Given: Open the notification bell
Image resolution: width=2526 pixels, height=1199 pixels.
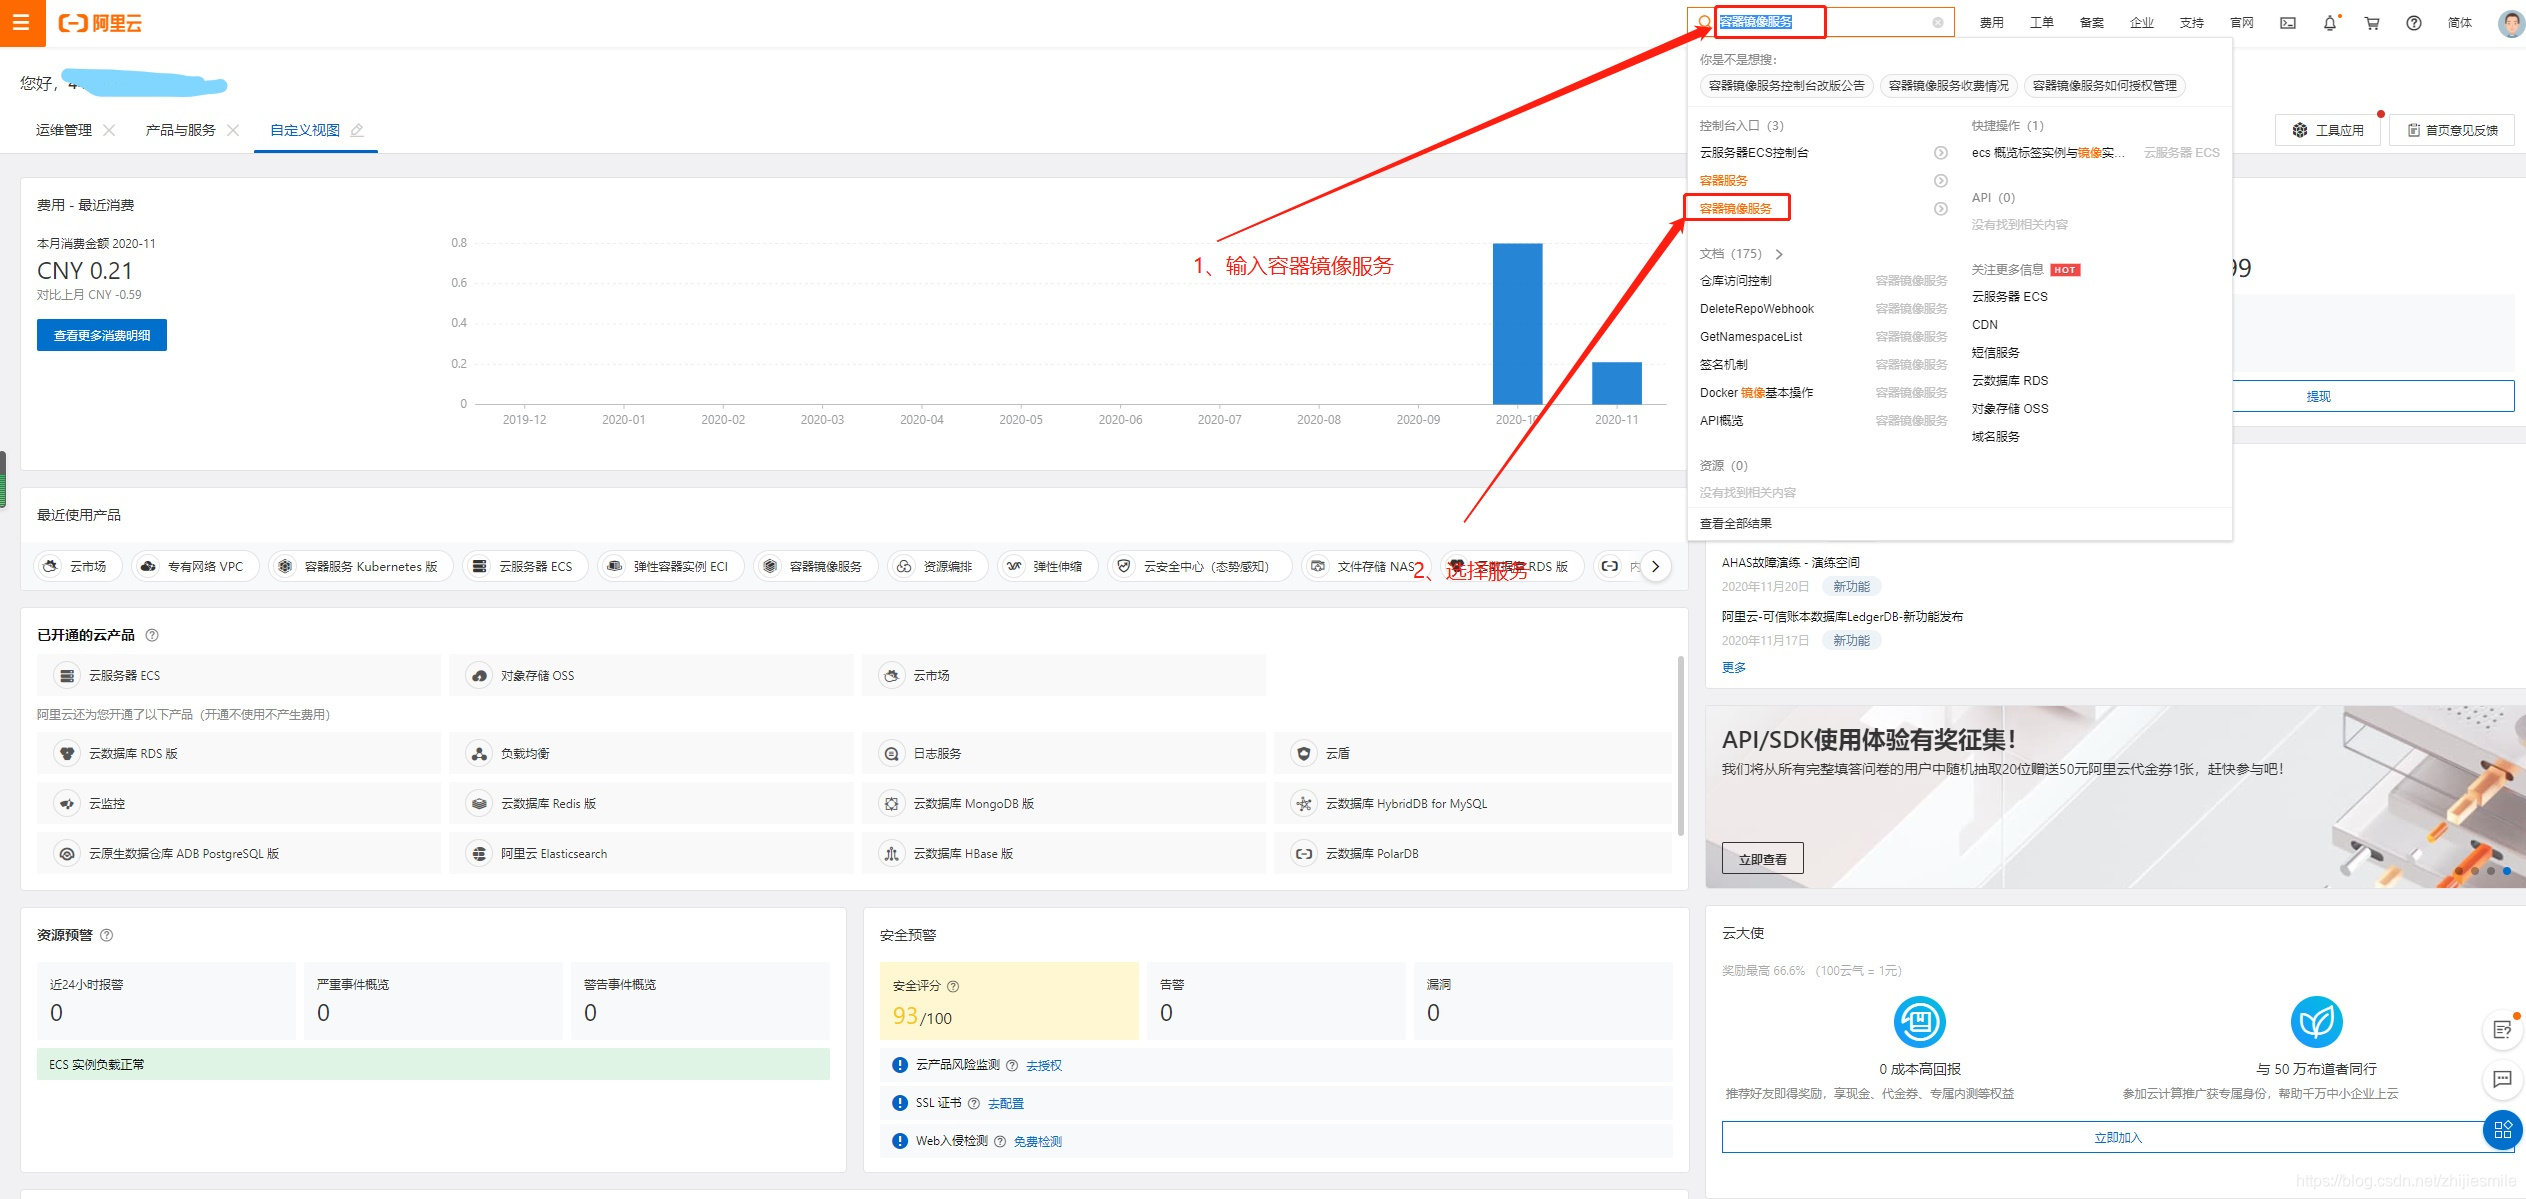Looking at the screenshot, I should [2330, 23].
